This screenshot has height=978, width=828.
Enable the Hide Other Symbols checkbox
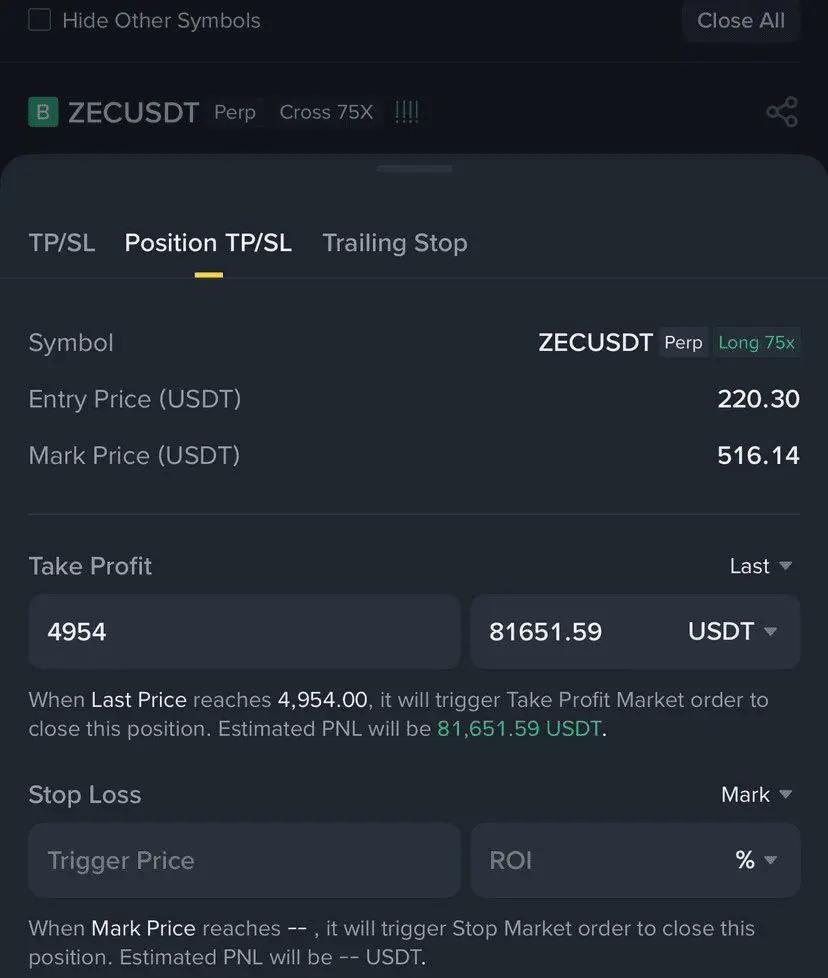coord(40,20)
